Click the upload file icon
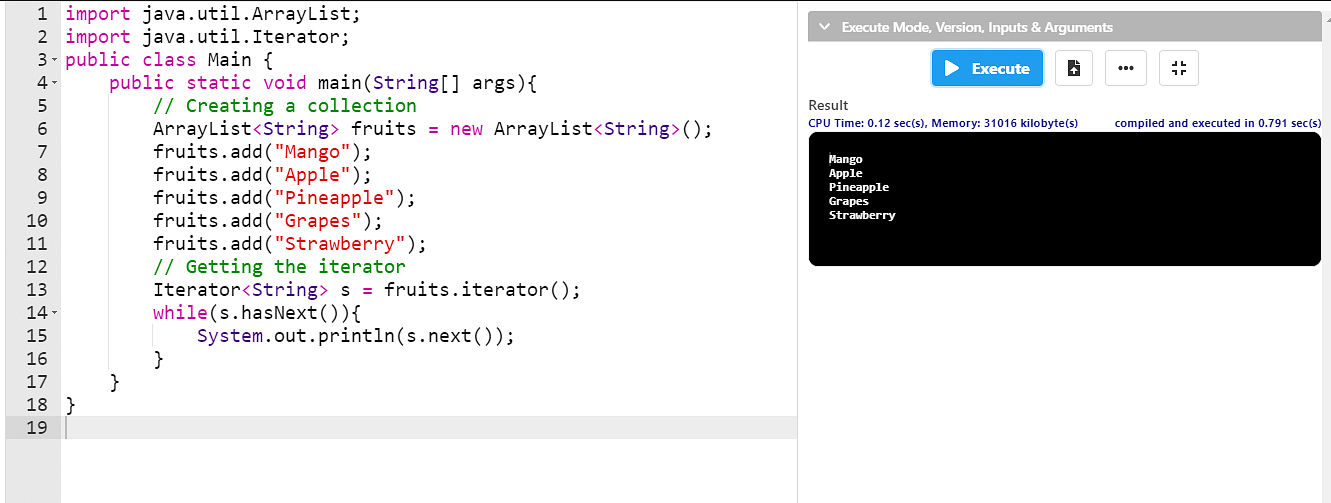The image size is (1331, 503). [x=1073, y=68]
